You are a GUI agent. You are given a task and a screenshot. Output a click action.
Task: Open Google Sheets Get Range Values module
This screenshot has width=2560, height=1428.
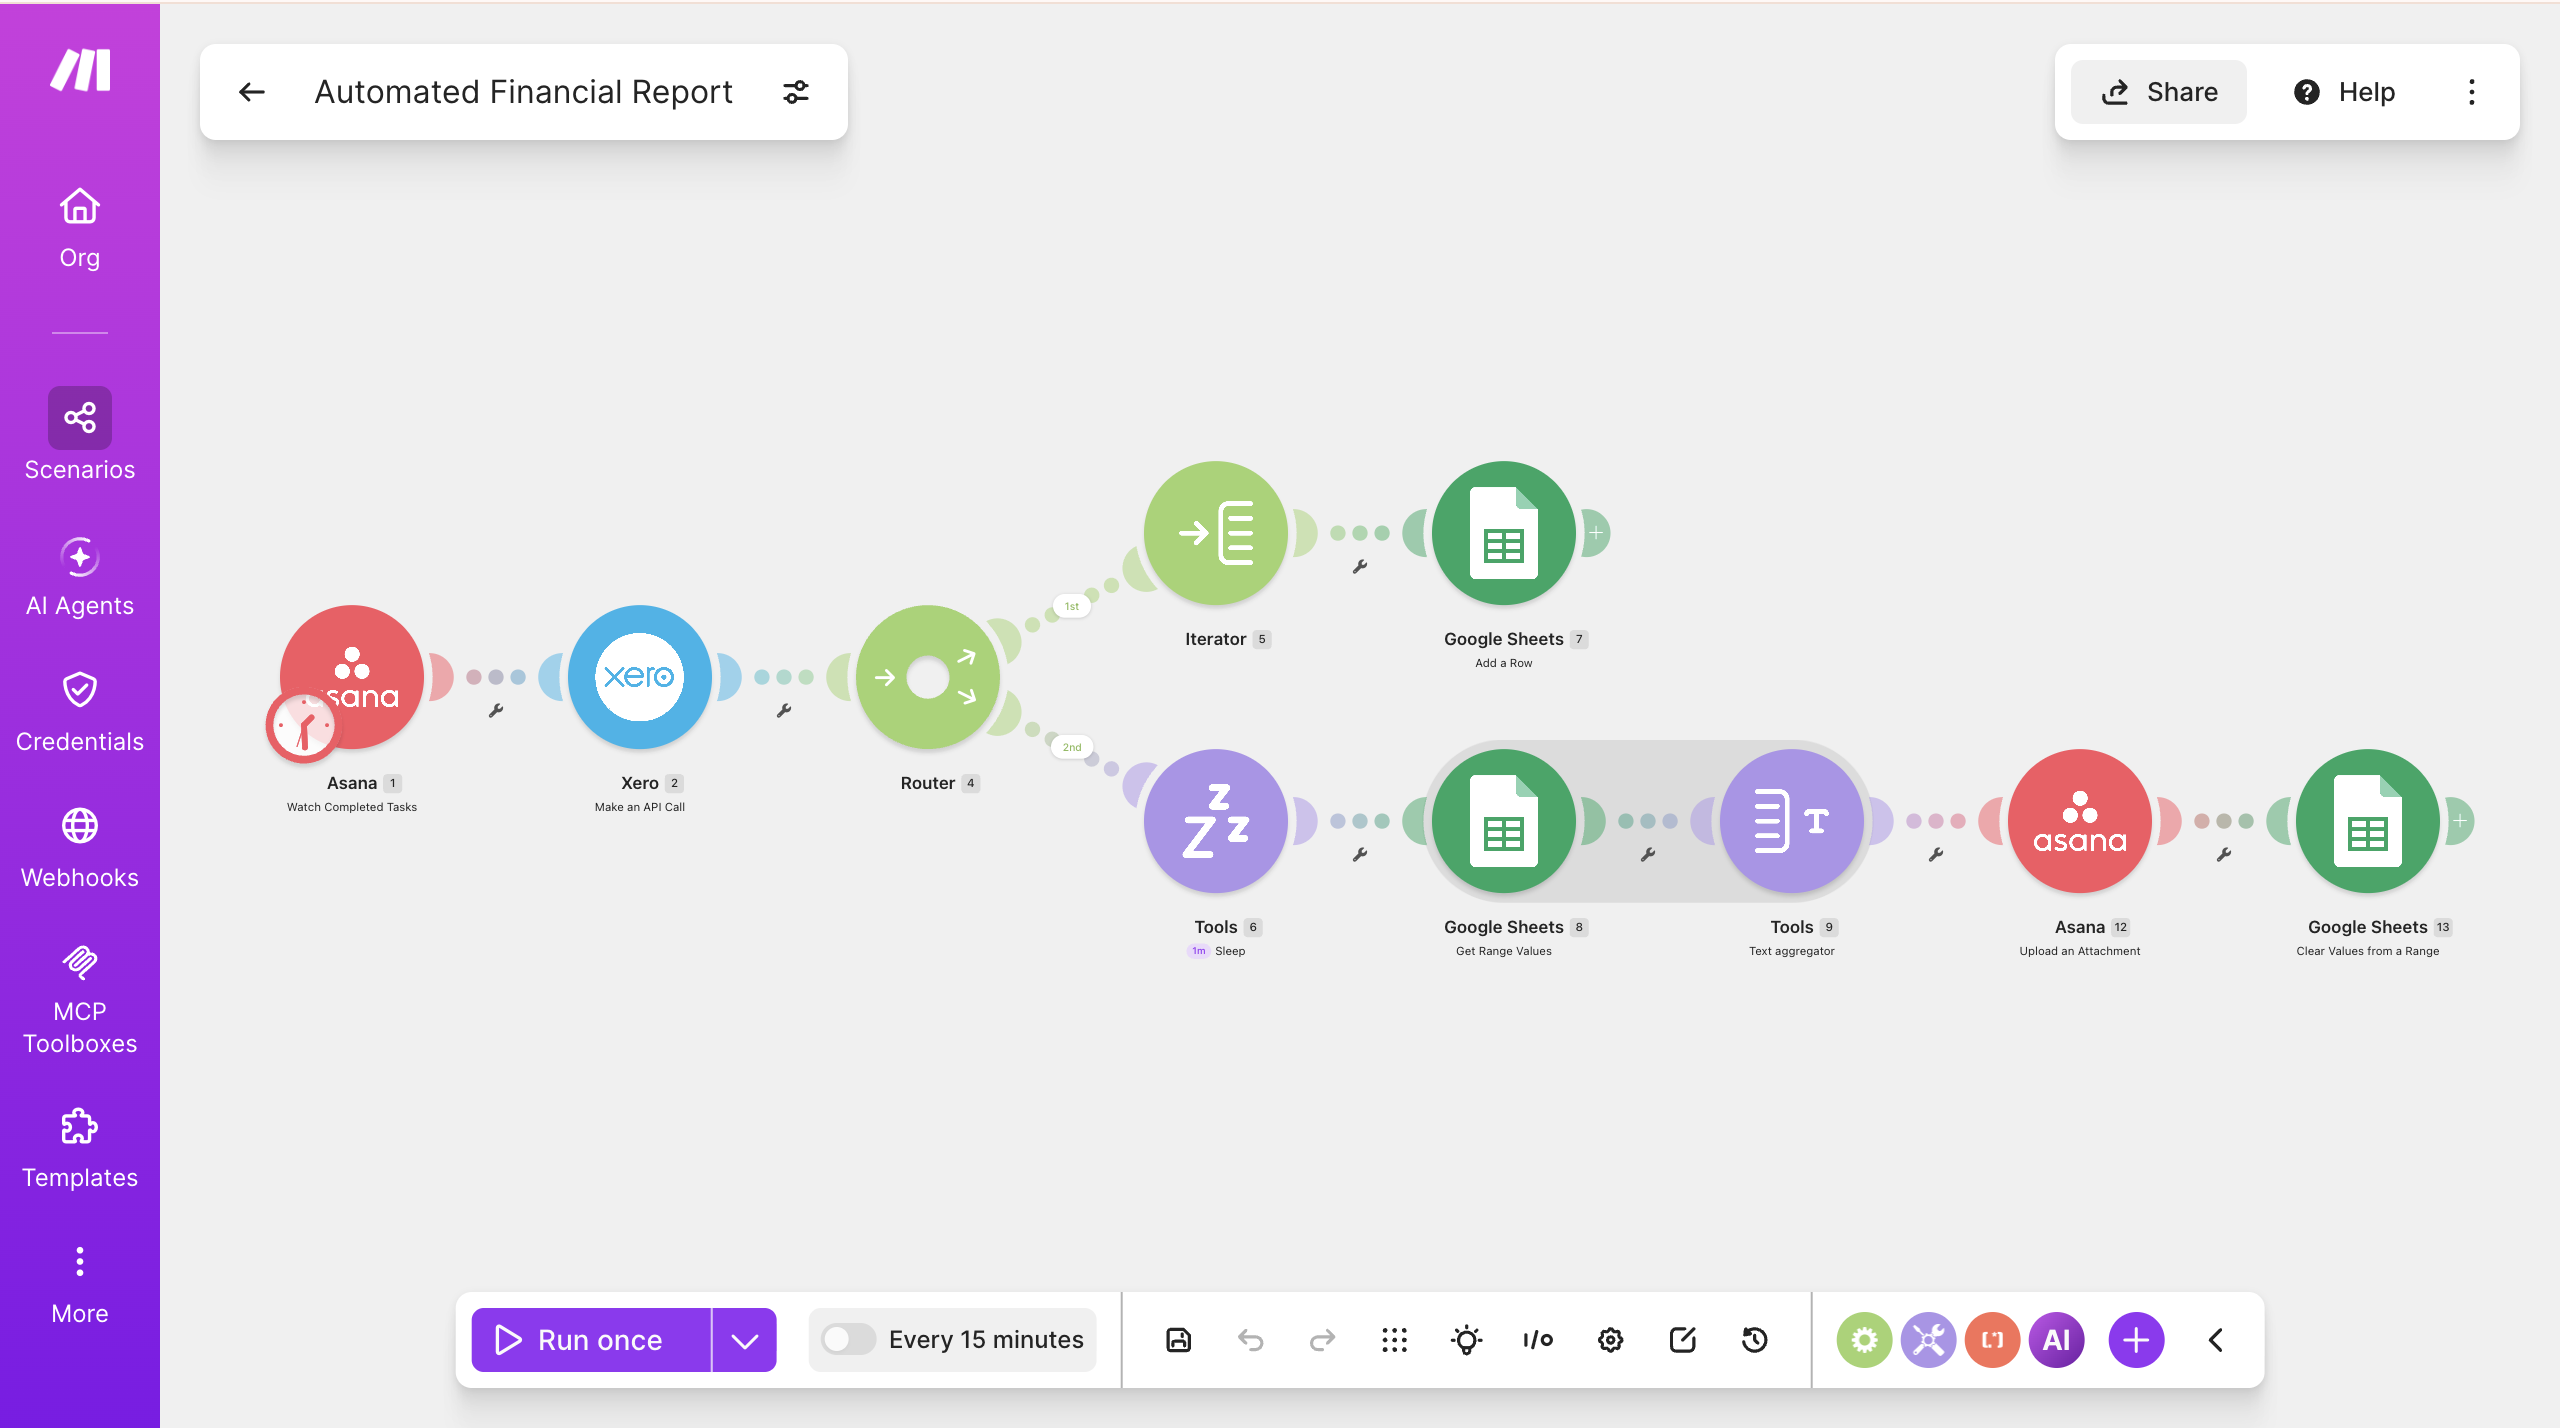(x=1504, y=821)
